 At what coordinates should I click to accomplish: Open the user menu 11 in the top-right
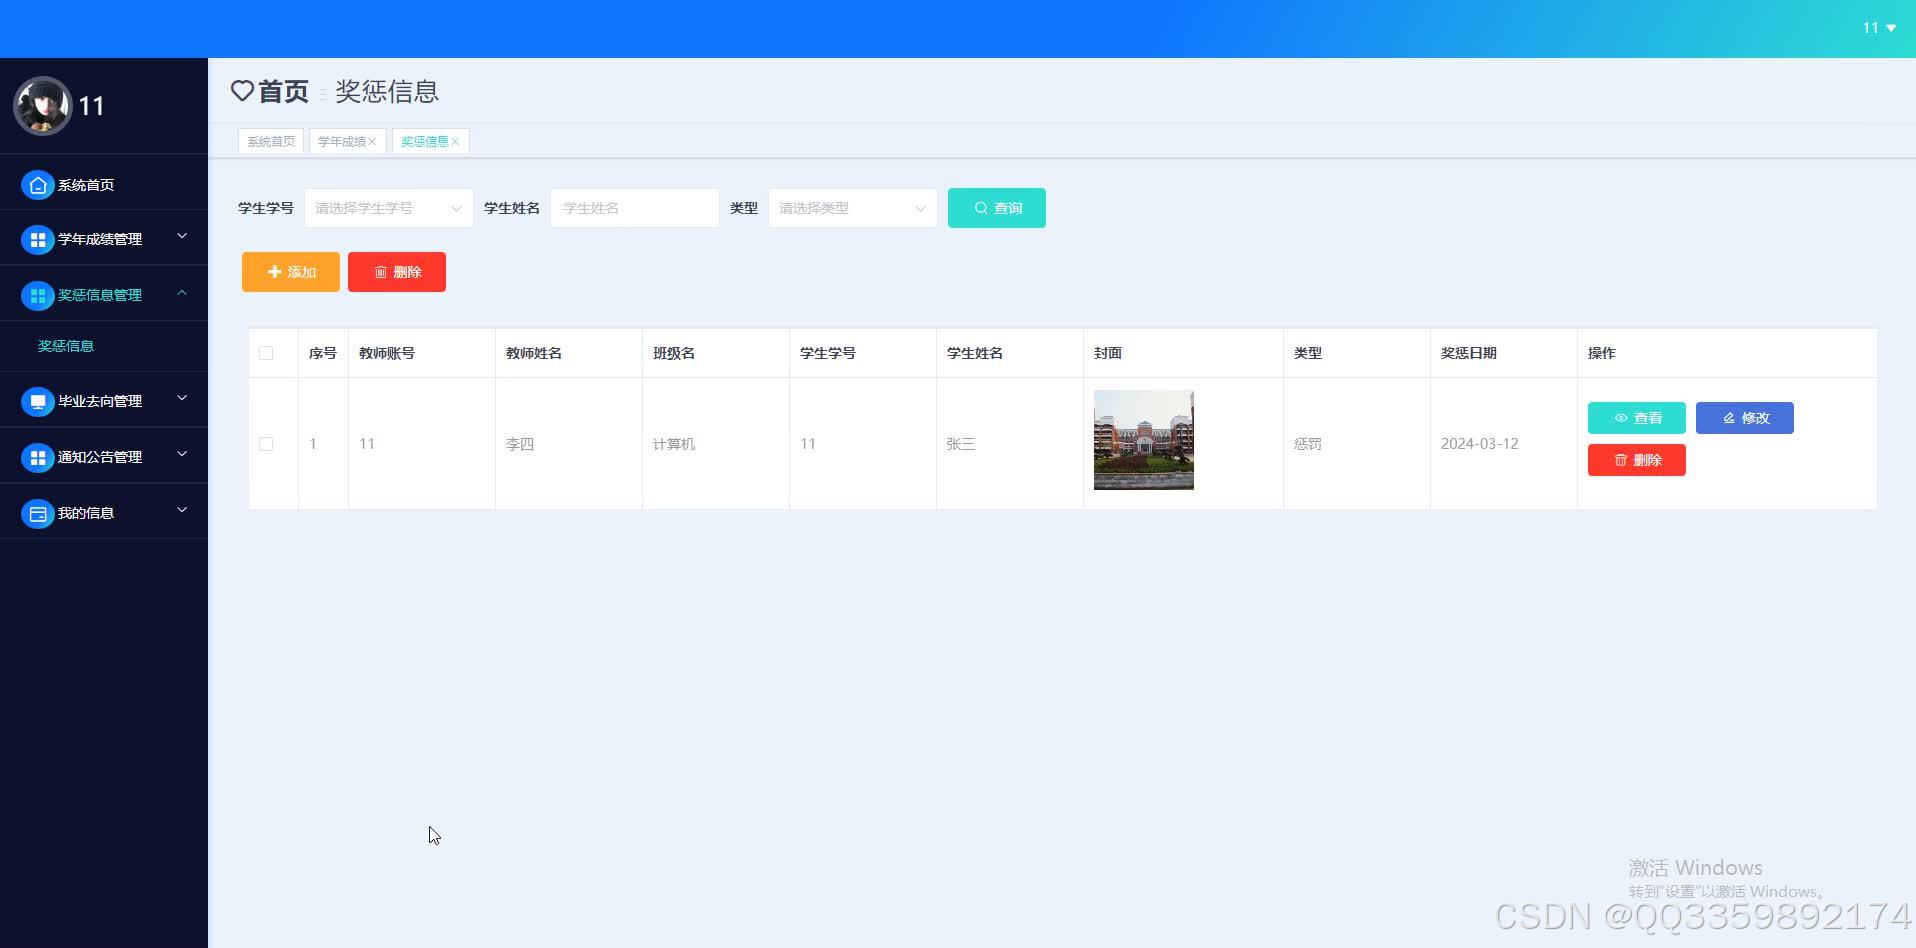tap(1879, 28)
